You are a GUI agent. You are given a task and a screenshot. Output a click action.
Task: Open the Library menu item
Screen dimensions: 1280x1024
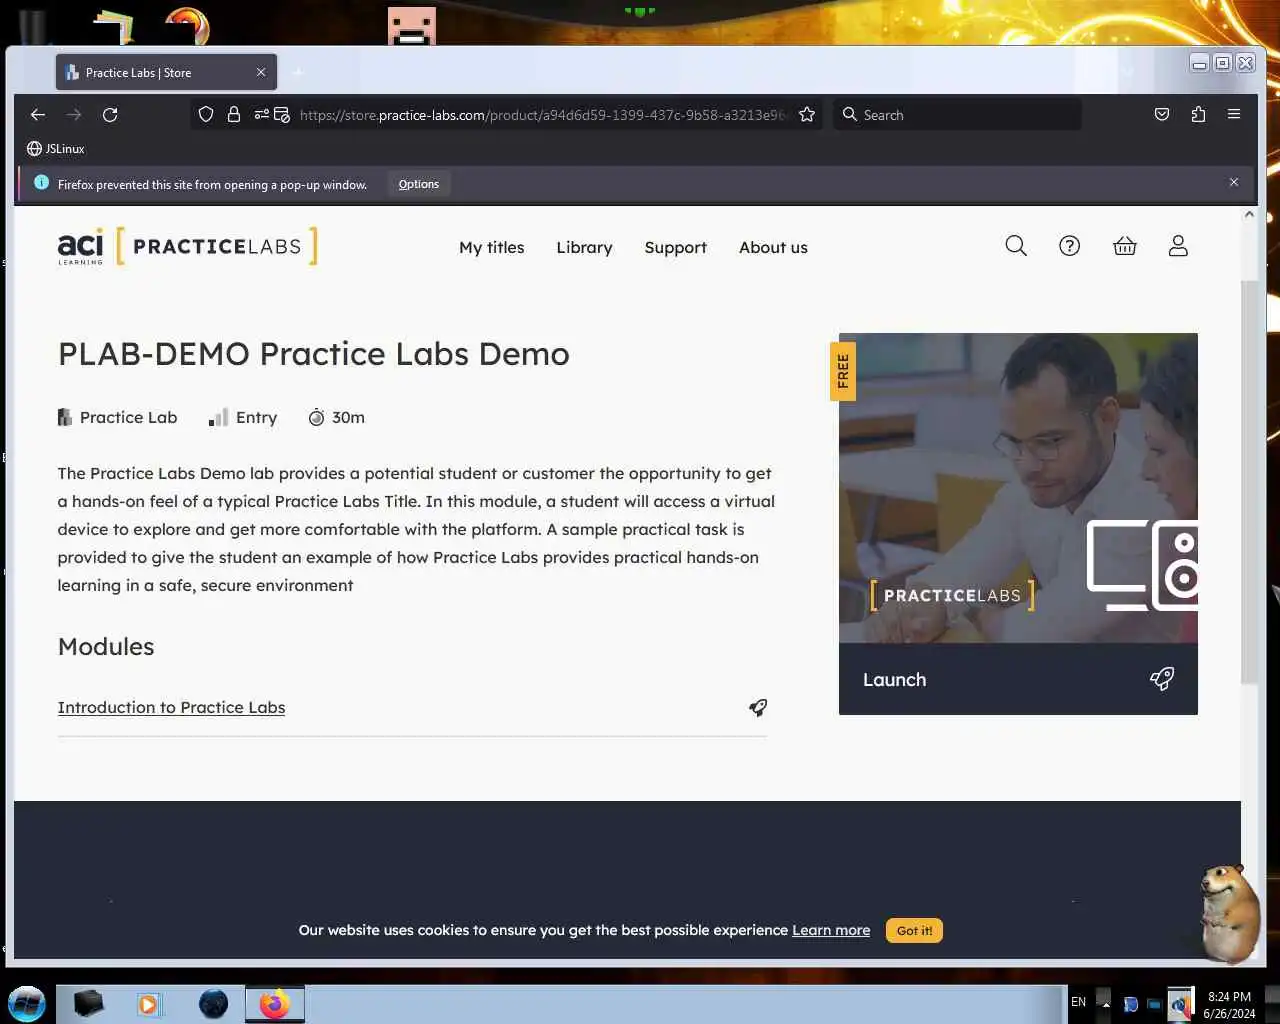pos(584,247)
